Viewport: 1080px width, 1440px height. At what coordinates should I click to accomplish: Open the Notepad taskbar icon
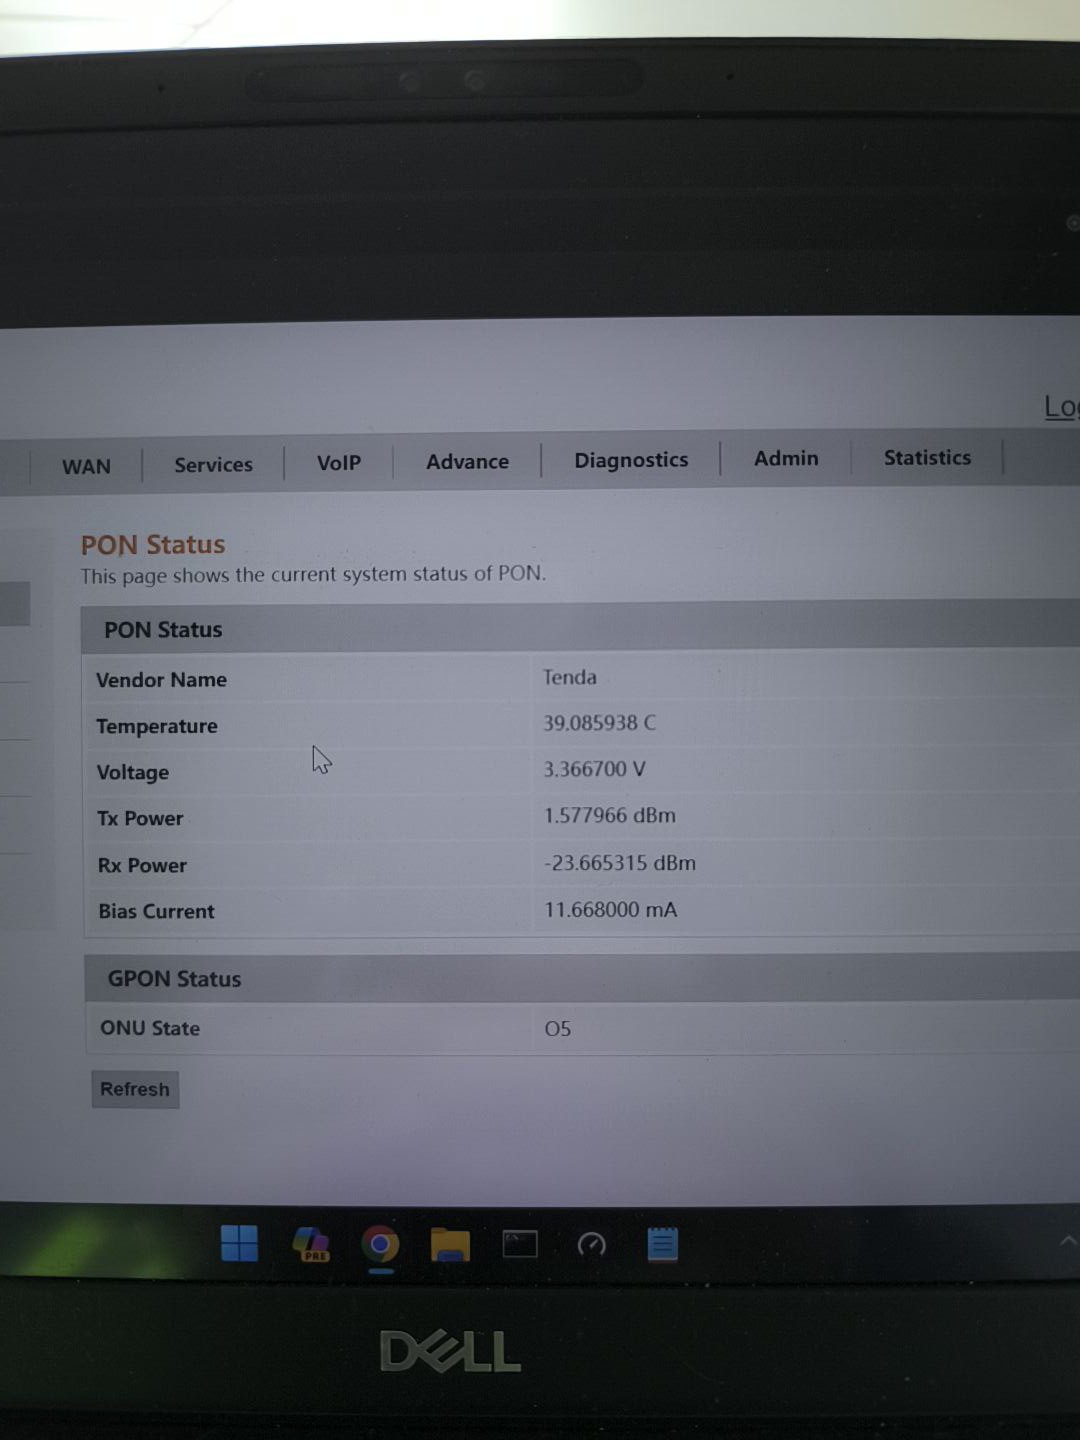(x=662, y=1244)
